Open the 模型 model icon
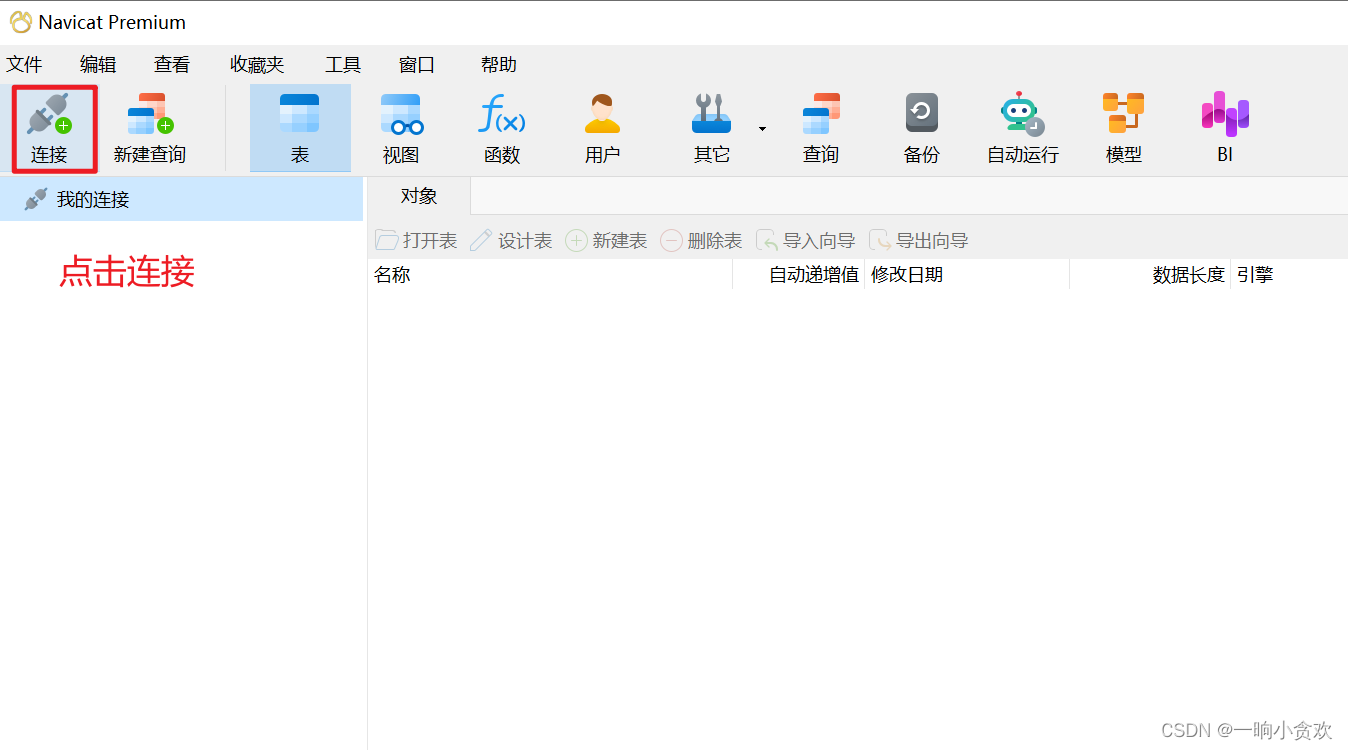Image resolution: width=1348 pixels, height=750 pixels. click(x=1123, y=114)
